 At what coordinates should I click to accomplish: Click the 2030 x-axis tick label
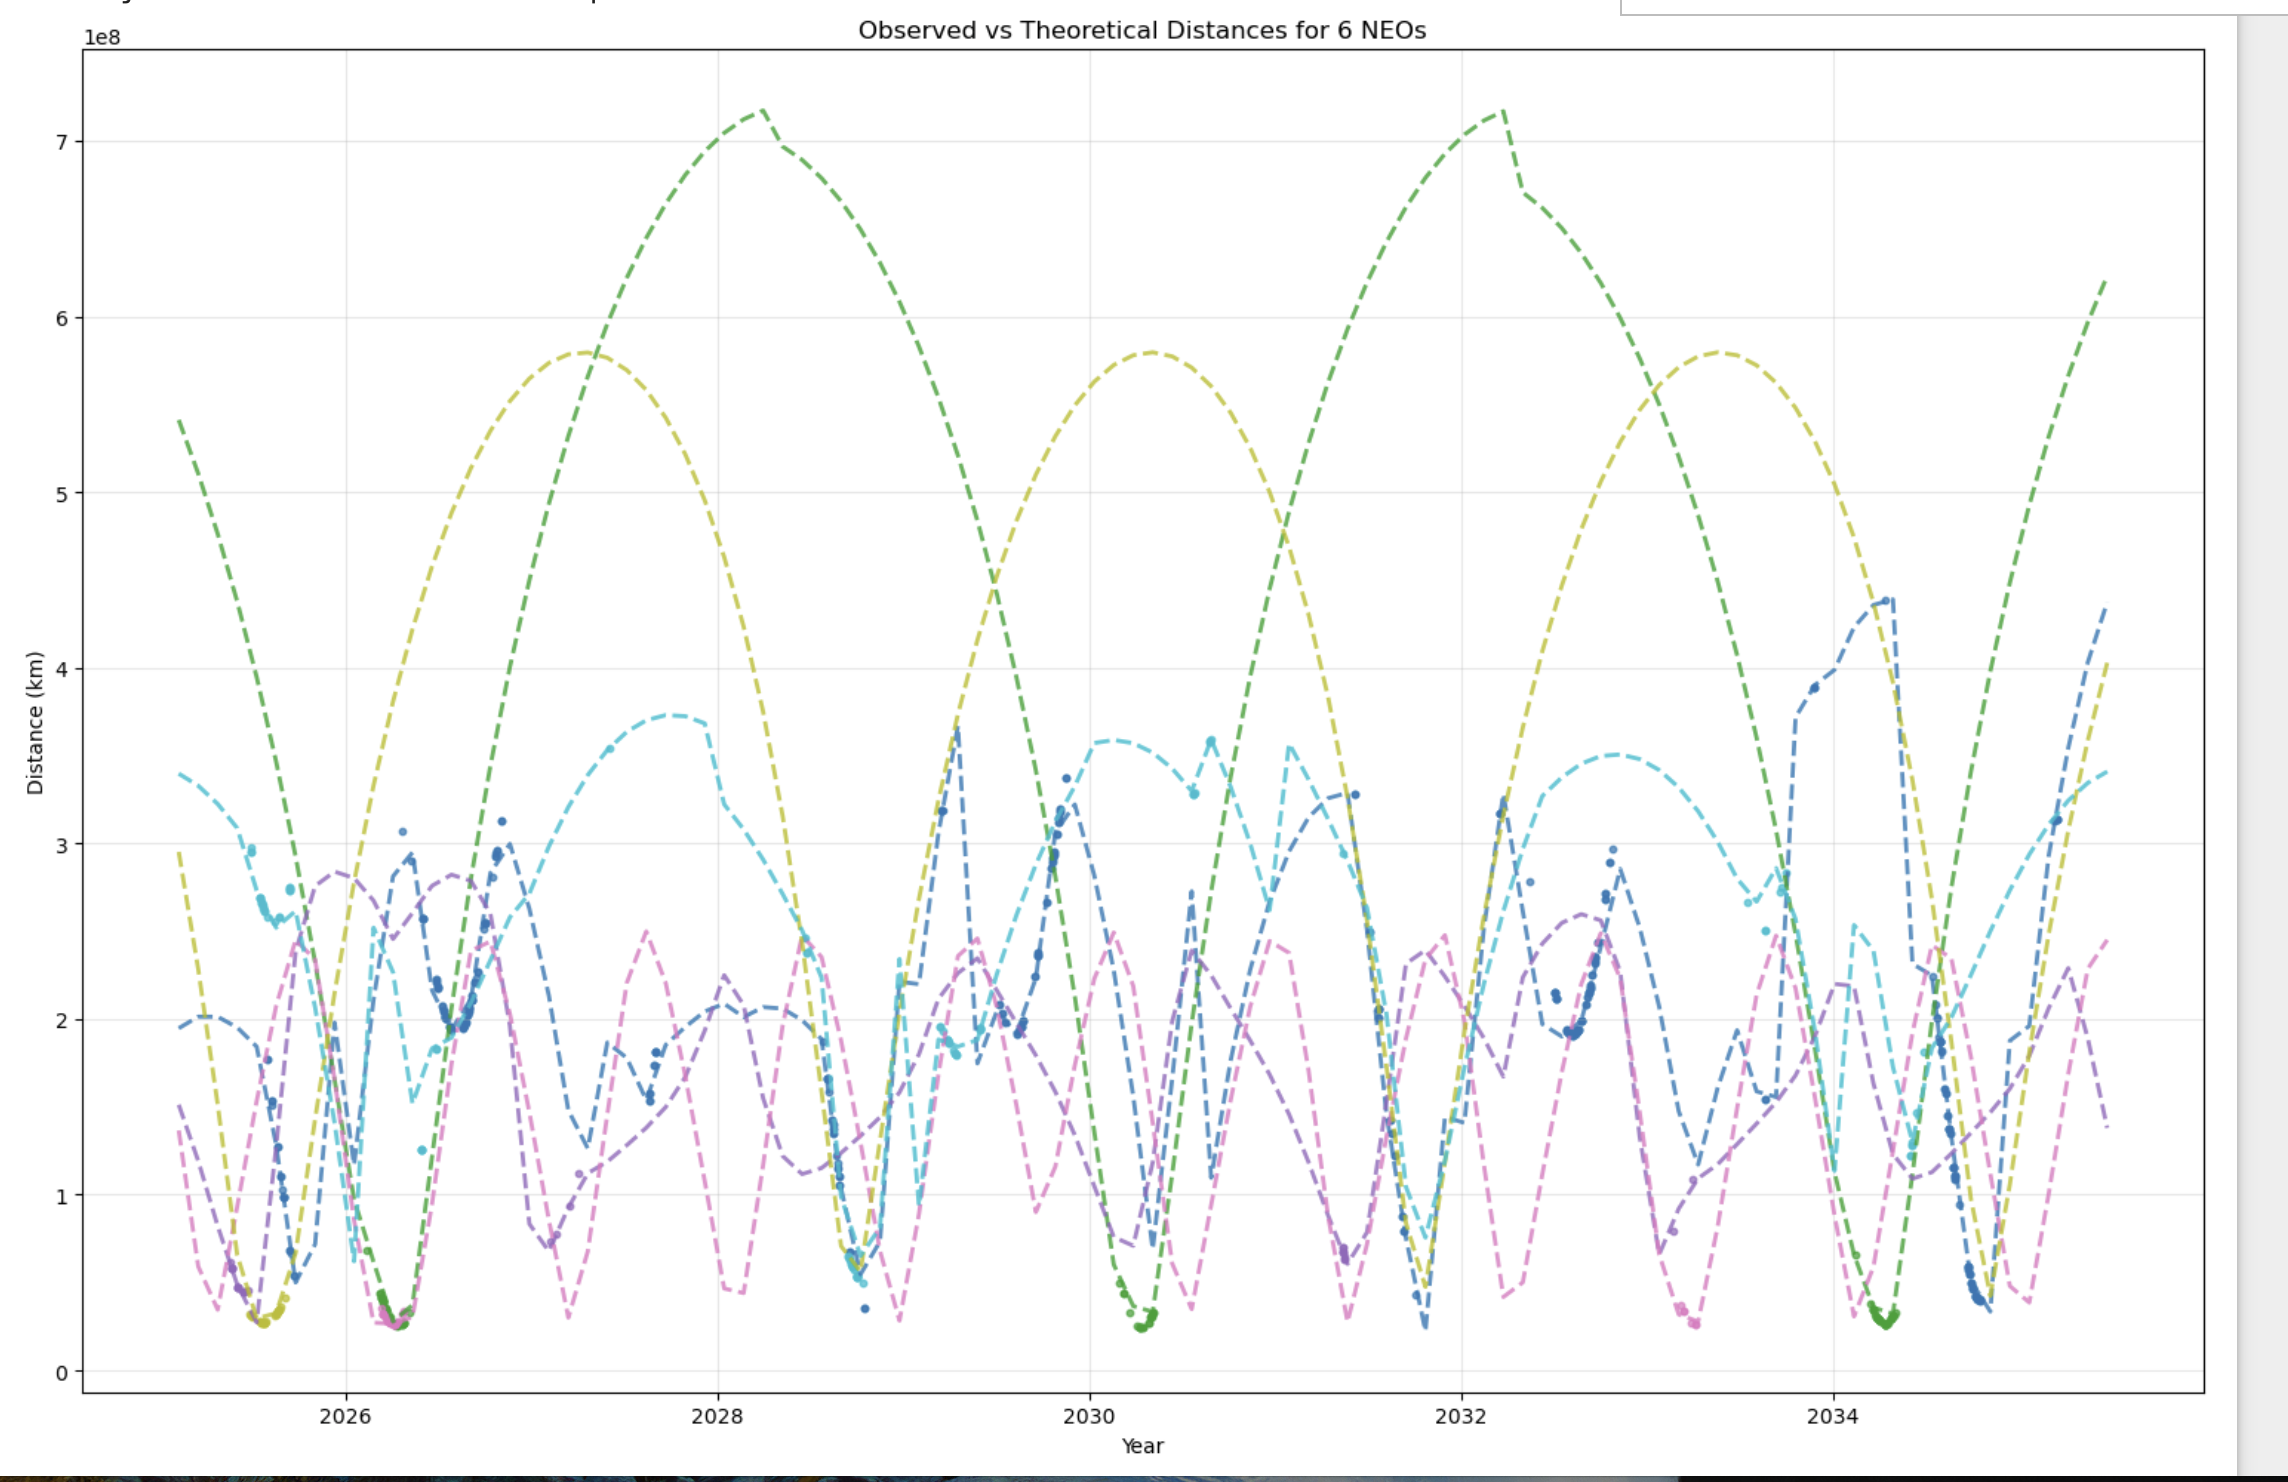coord(1089,1416)
